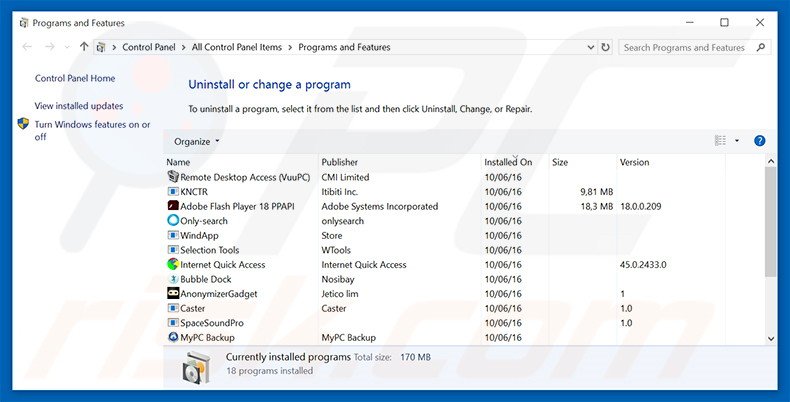This screenshot has height=402, width=790.
Task: Select Adobe Flash Player 18 PPAPI entry
Action: pos(237,207)
